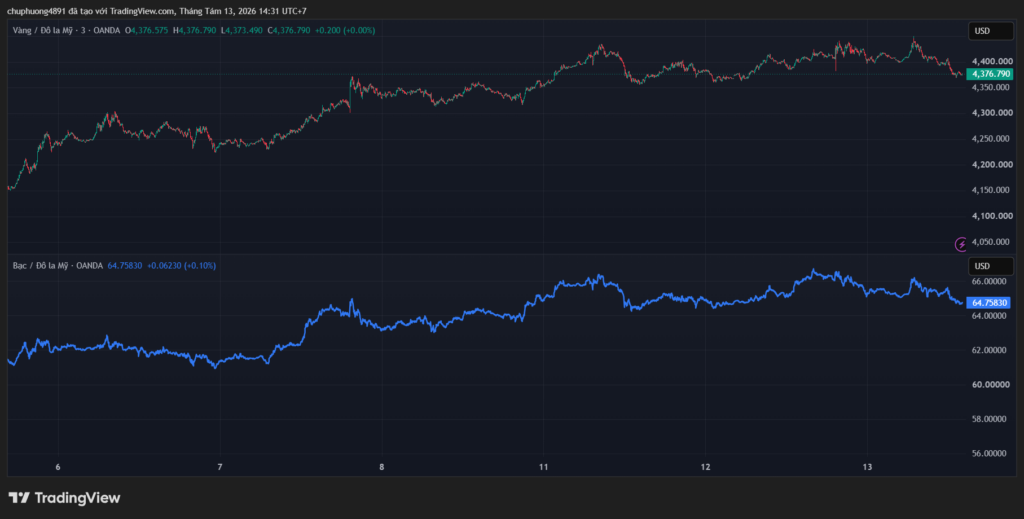Screen dimensions: 1024x519
Task: Open the USD currency selector on gold pane
Action: 990,31
